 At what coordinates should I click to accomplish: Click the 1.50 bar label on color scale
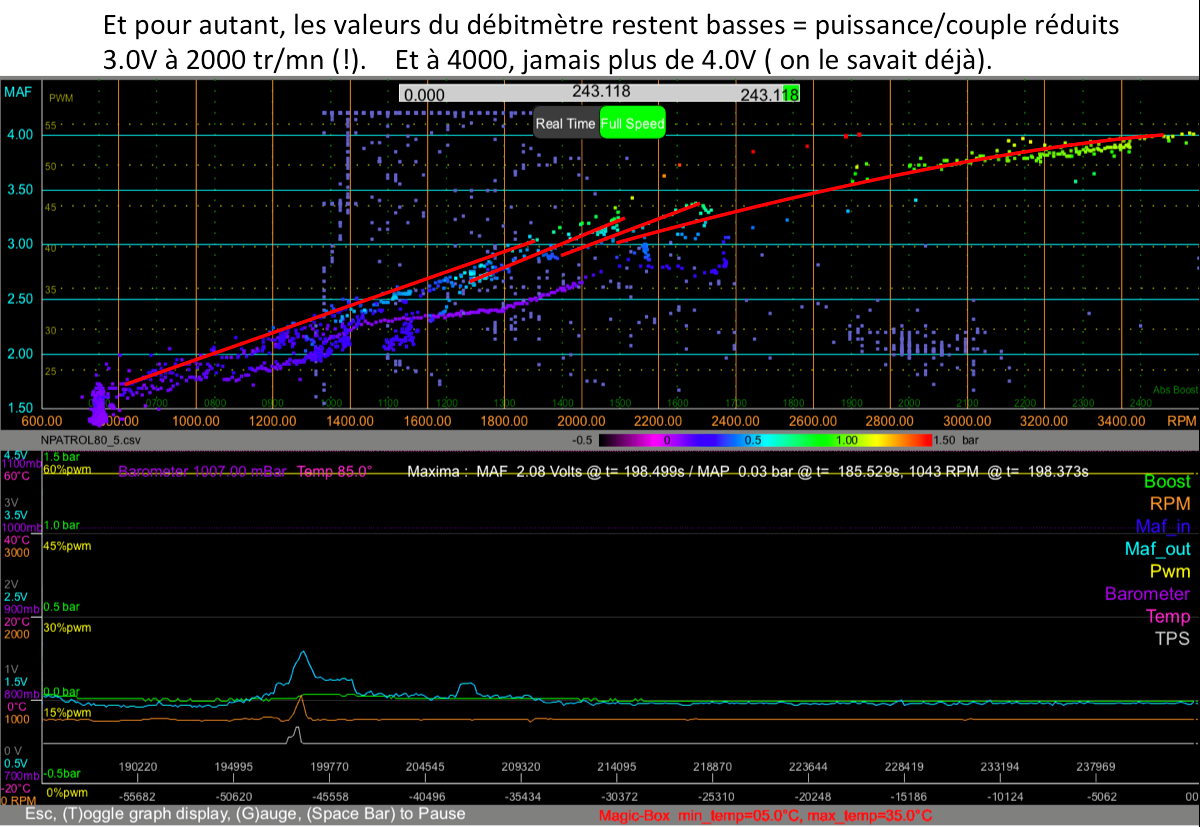[958, 439]
